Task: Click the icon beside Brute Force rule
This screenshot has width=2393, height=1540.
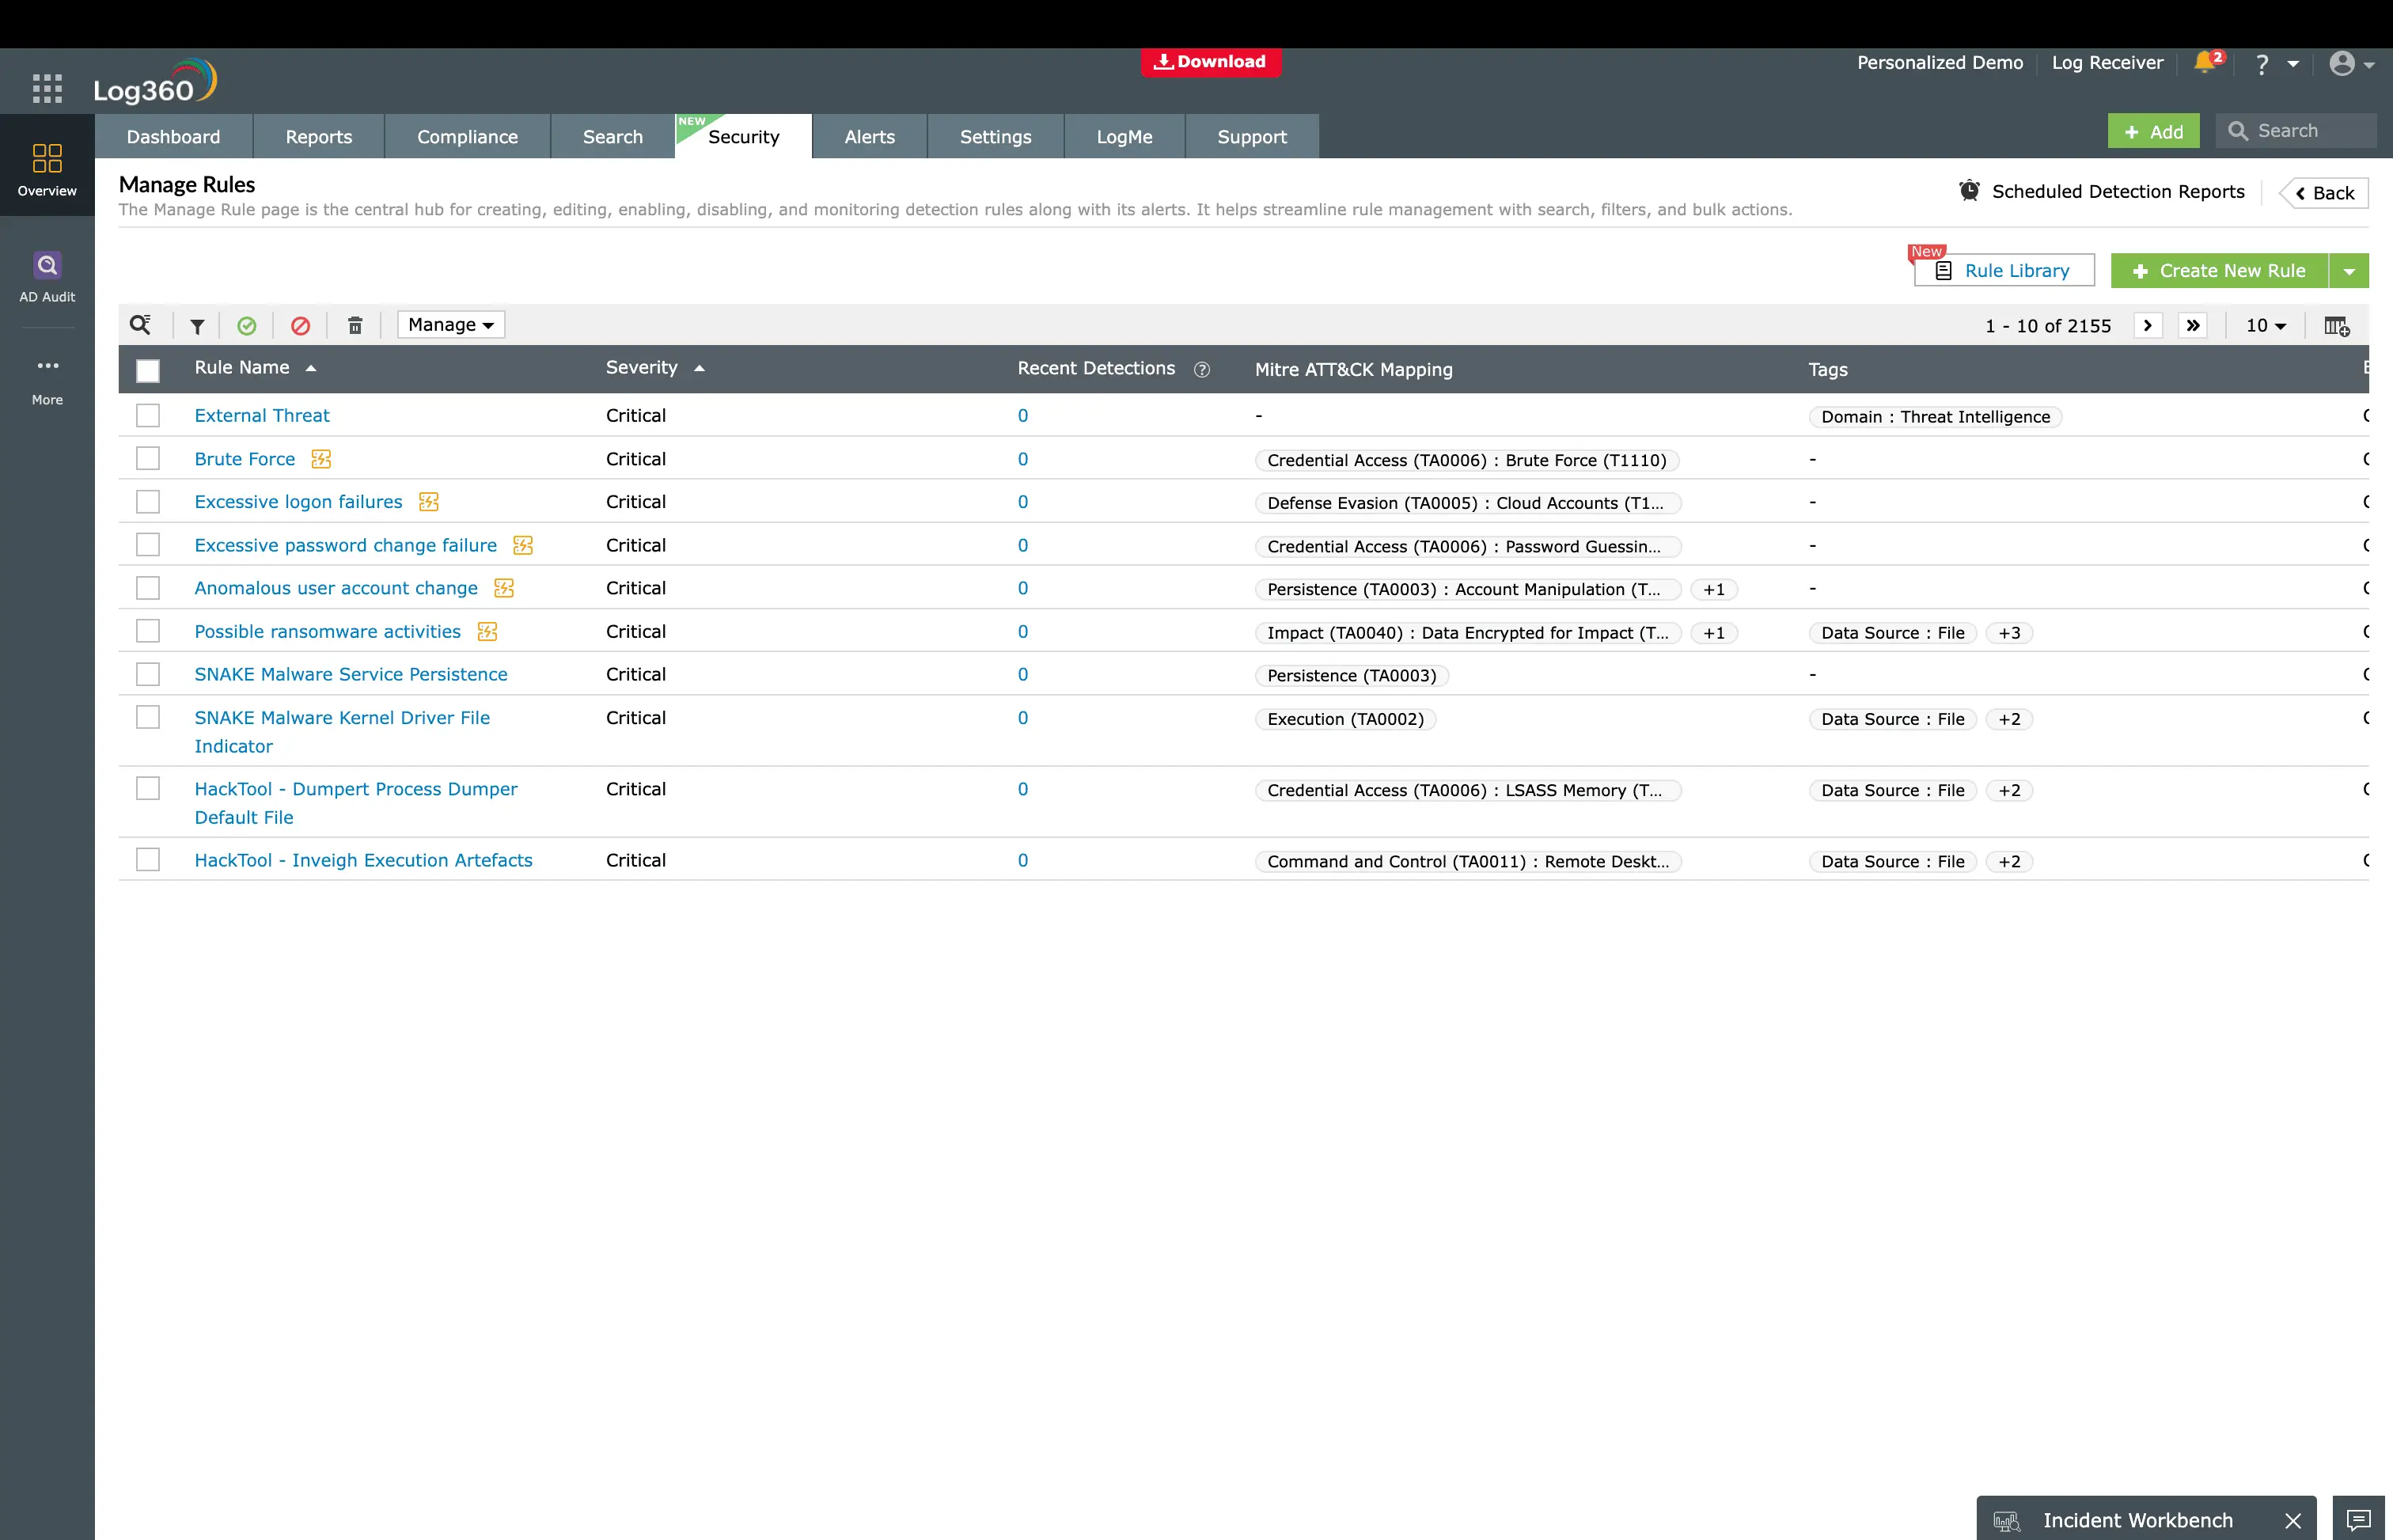Action: click(321, 459)
